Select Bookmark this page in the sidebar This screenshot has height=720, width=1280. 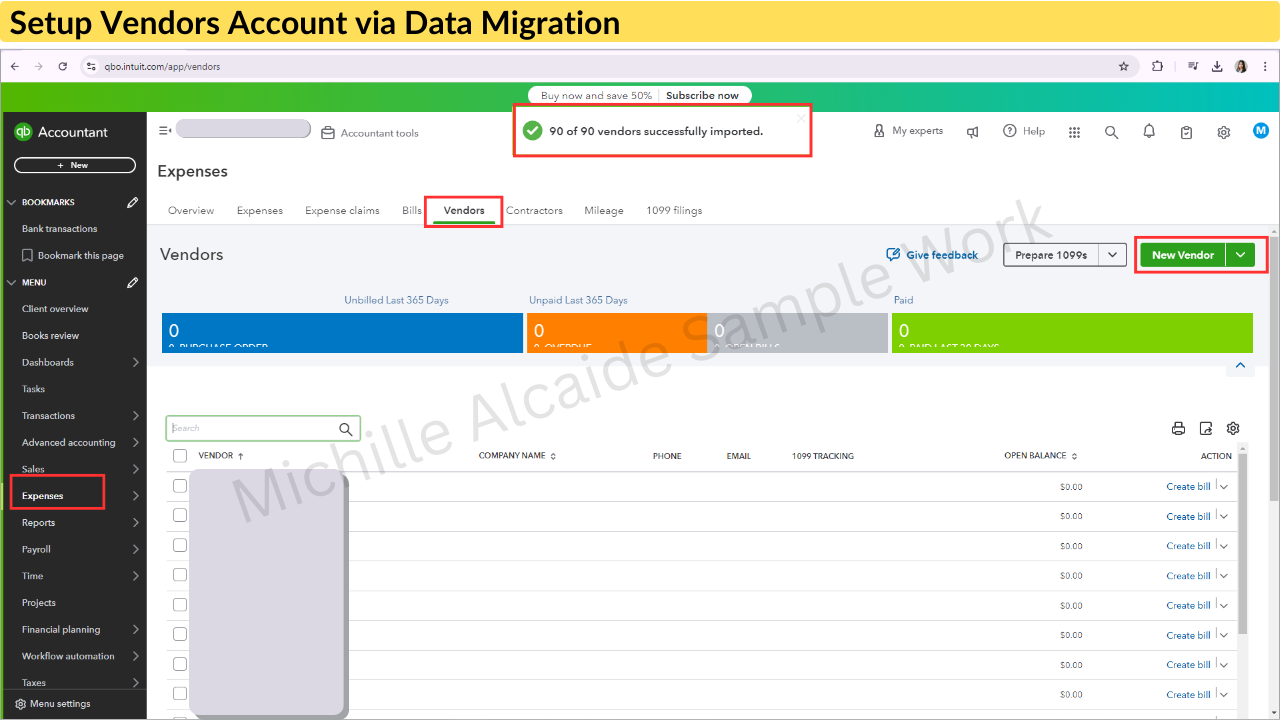(73, 255)
